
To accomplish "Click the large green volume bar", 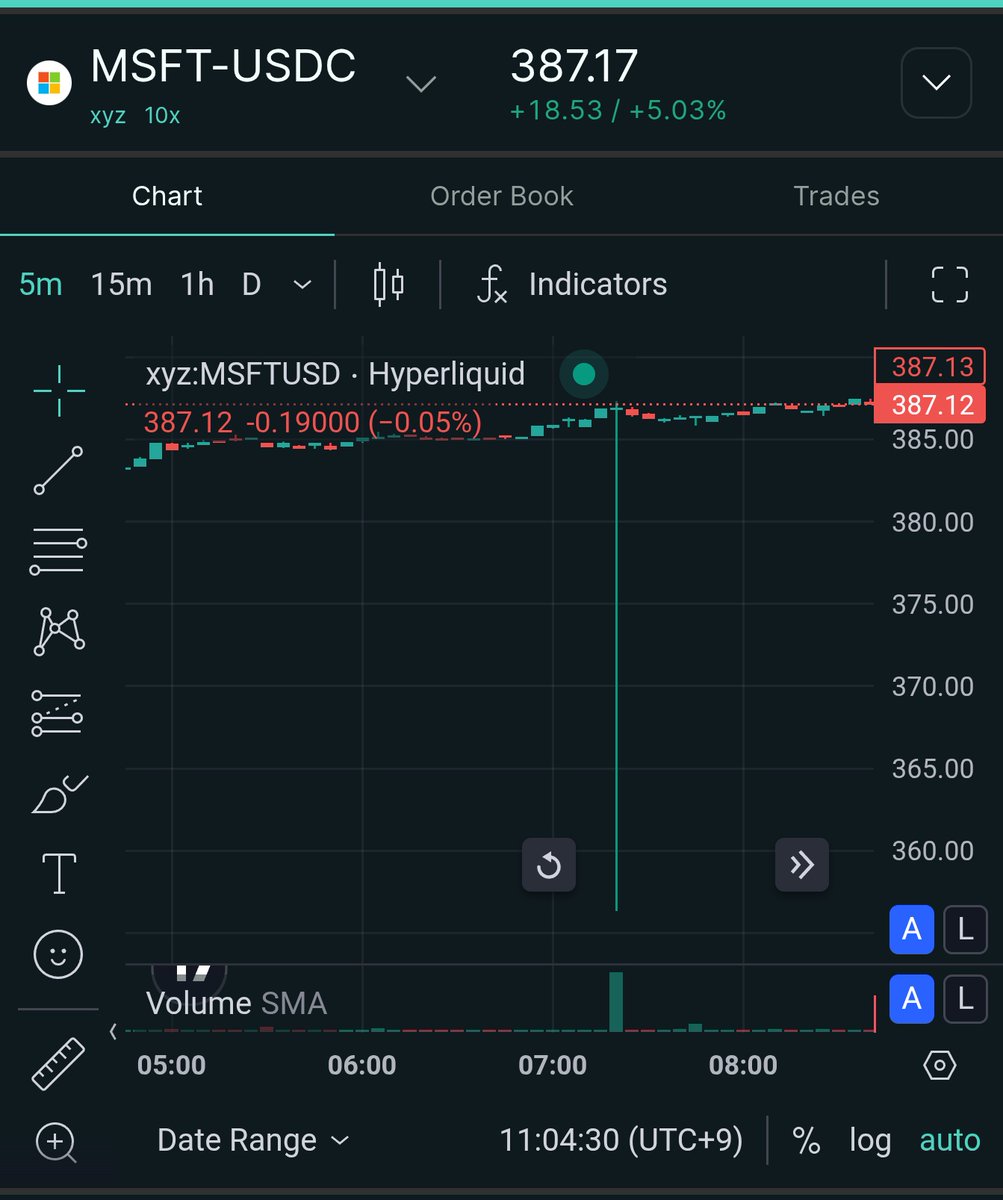I will [616, 1001].
